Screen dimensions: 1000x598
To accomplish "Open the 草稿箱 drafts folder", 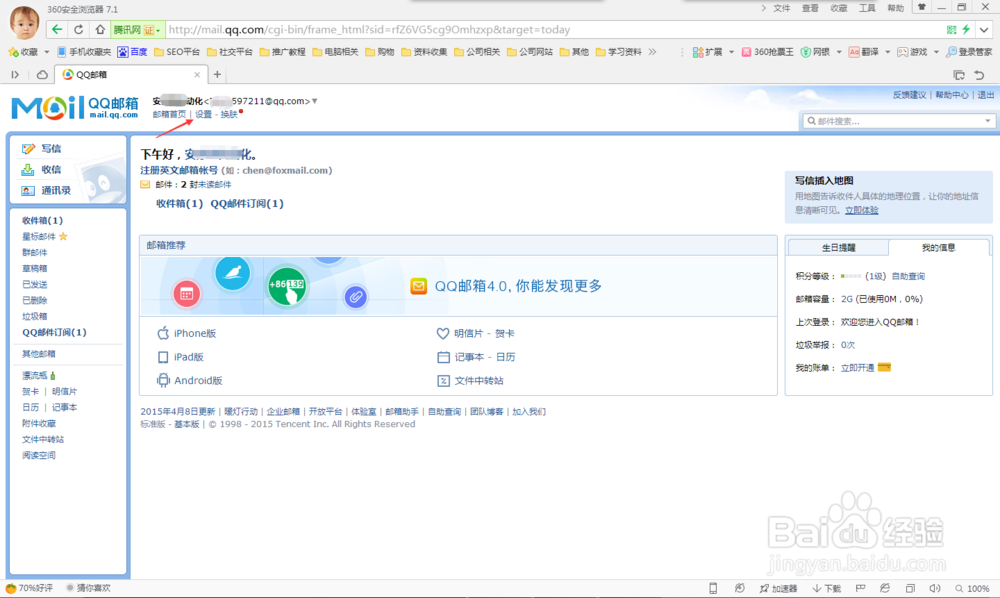I will coord(34,268).
